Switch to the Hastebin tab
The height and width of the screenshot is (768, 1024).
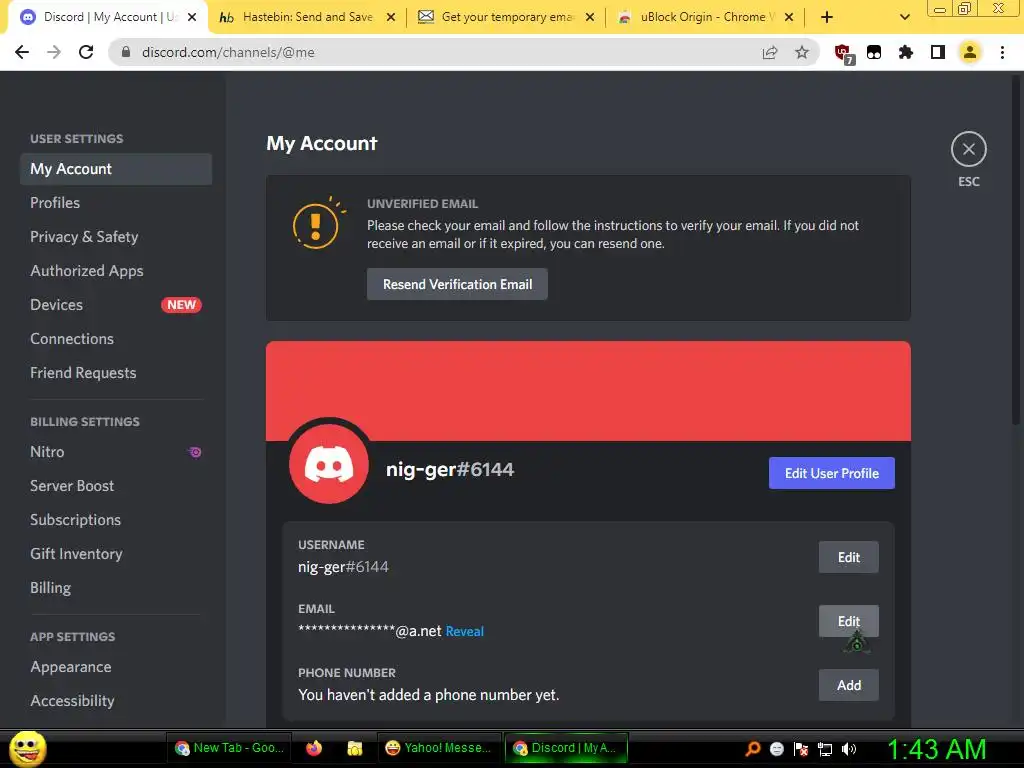point(307,17)
